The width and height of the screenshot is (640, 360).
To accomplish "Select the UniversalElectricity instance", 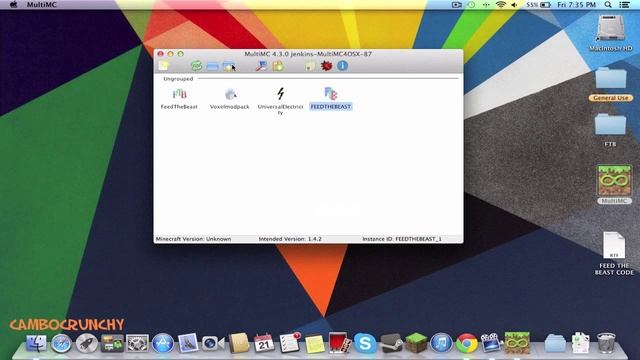I will [x=280, y=101].
